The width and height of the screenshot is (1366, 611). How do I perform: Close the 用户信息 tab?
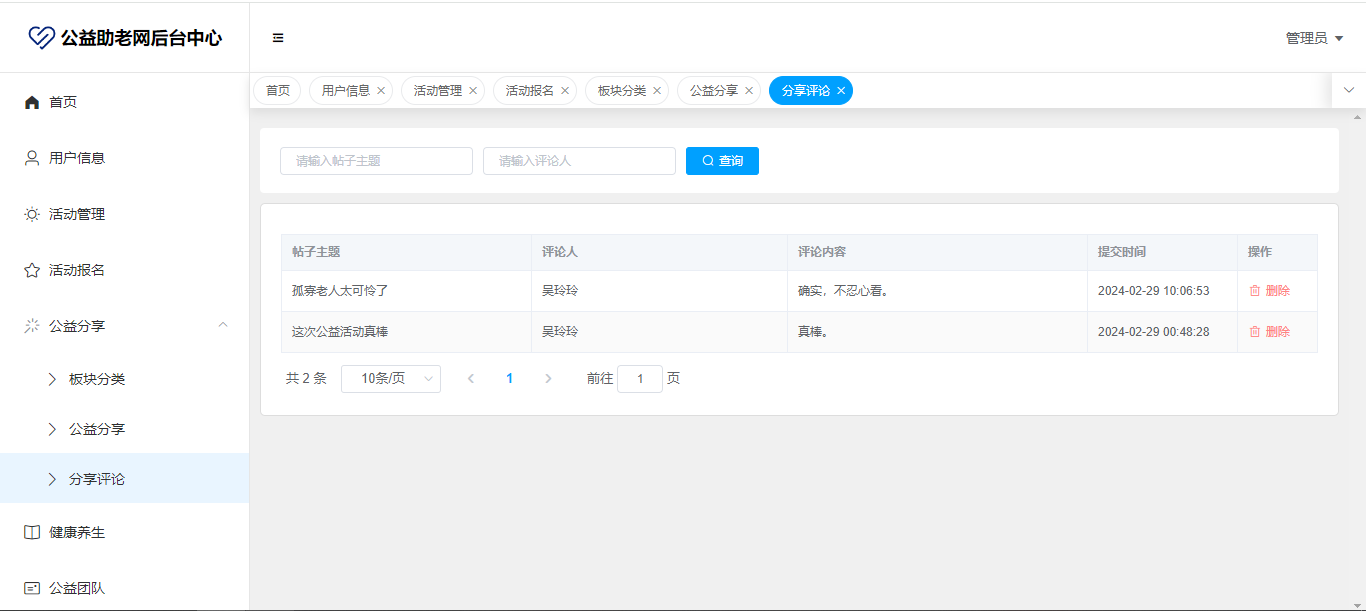(x=381, y=90)
